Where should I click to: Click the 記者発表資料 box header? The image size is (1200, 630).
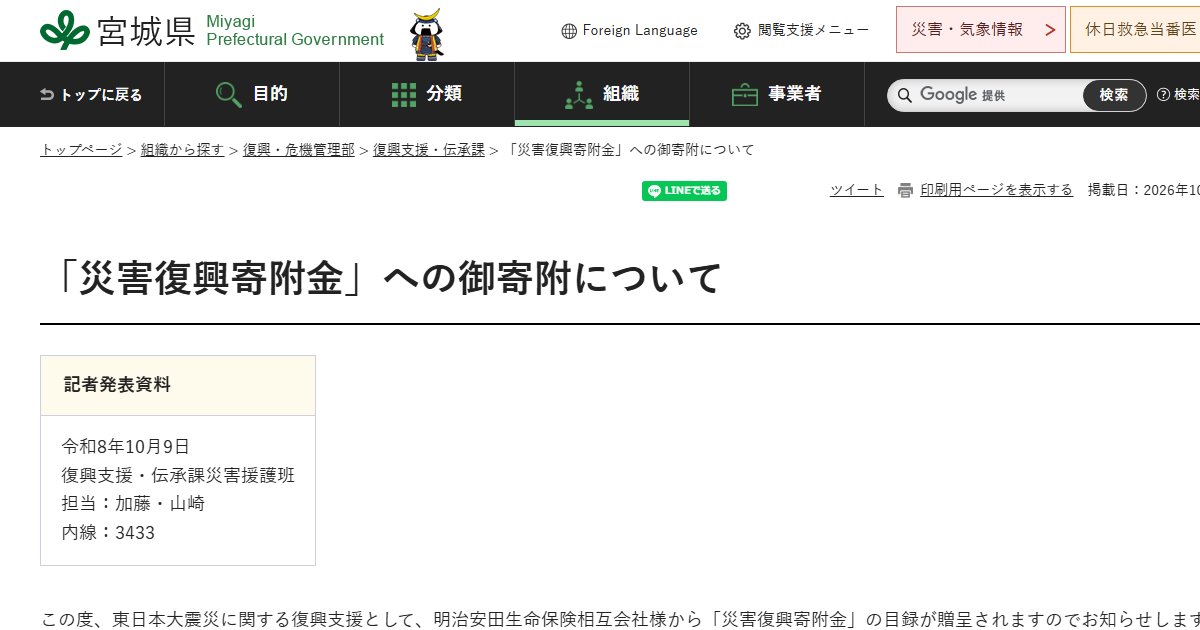[x=178, y=385]
